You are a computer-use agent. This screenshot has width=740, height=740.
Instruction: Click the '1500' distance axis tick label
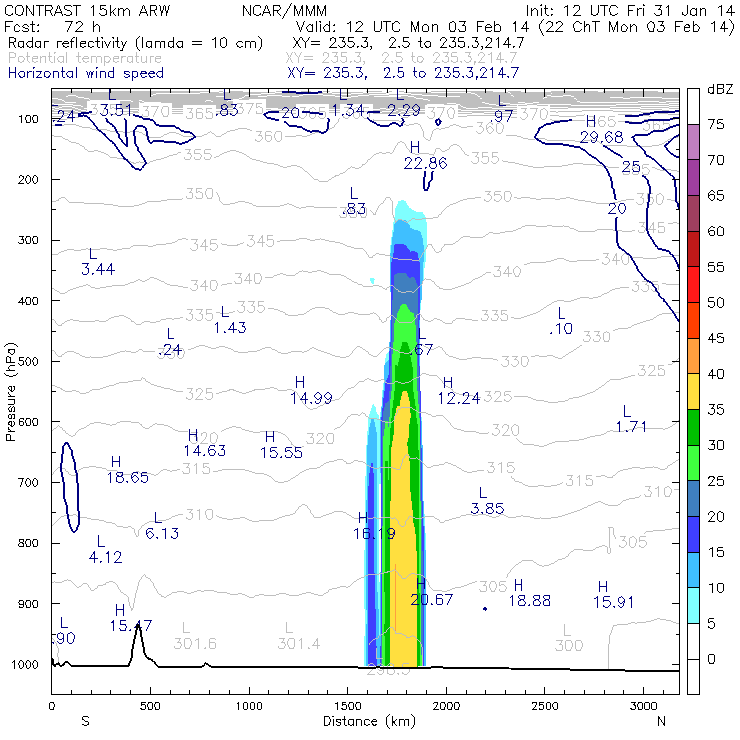(347, 706)
